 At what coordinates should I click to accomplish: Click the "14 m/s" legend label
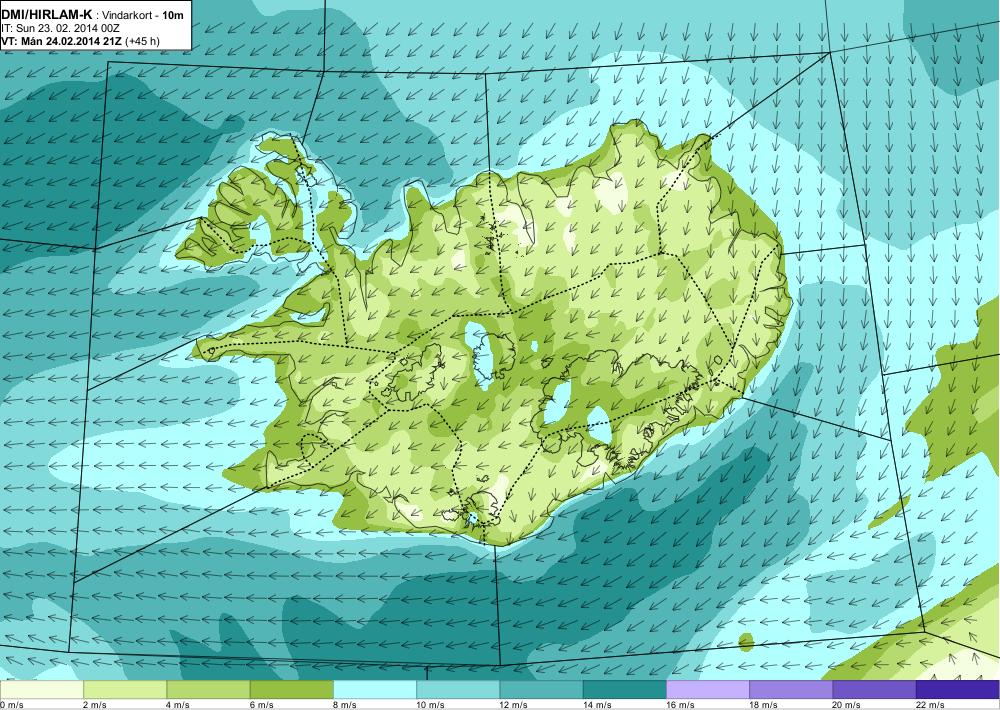coord(597,705)
